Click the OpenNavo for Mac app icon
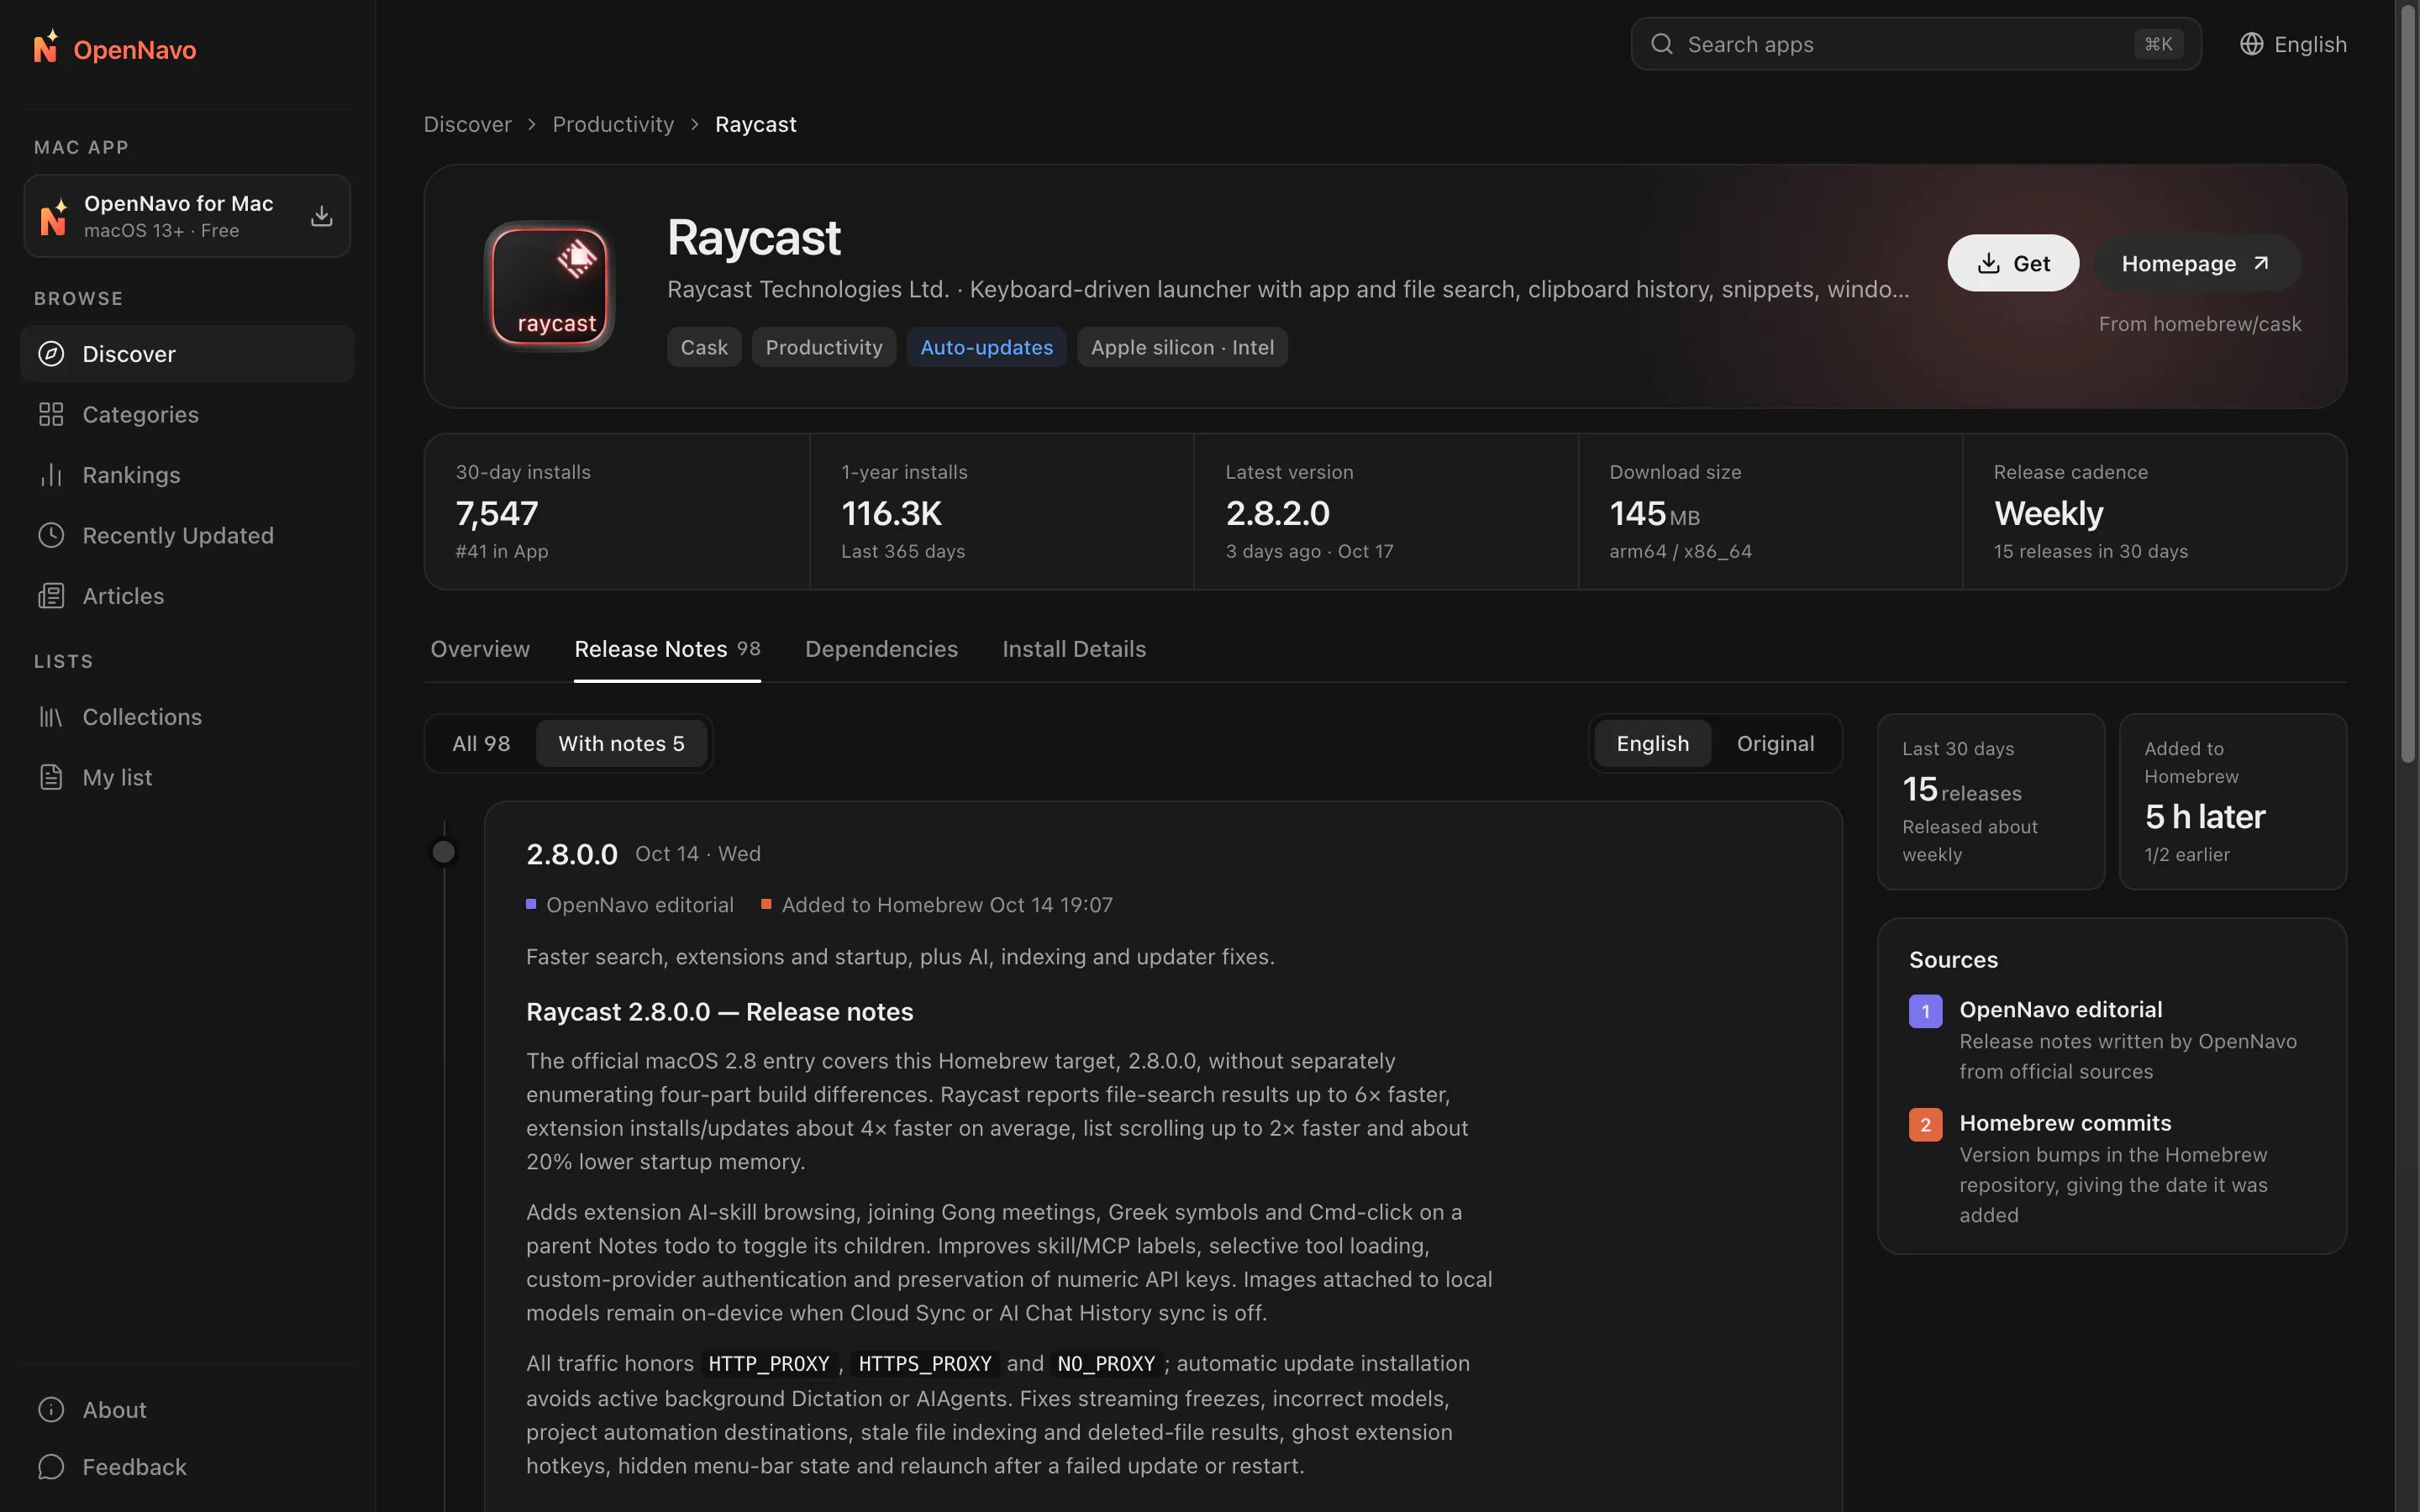 coord(54,216)
